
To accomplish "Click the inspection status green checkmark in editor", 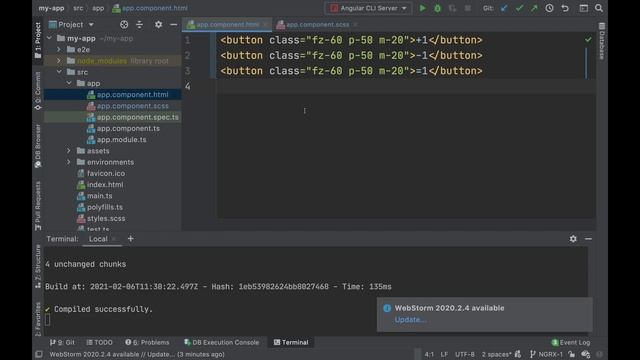I will click(588, 40).
